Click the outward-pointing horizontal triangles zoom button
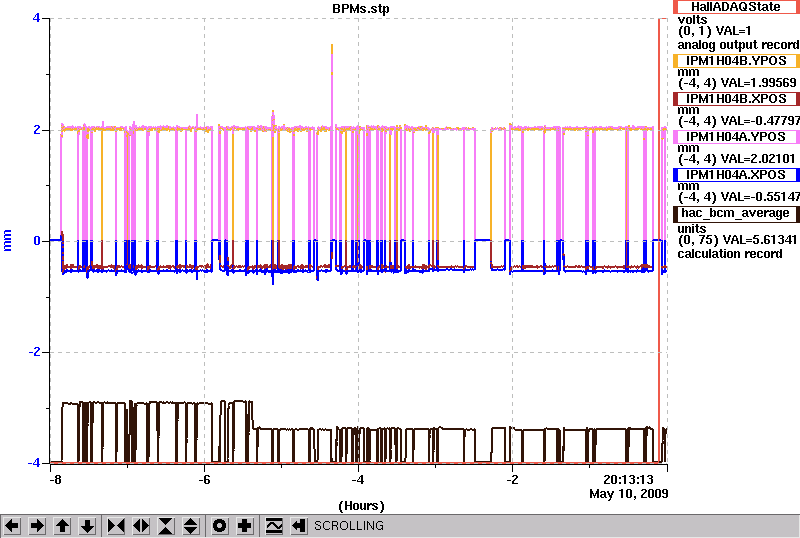This screenshot has height=538, width=800. point(141,526)
